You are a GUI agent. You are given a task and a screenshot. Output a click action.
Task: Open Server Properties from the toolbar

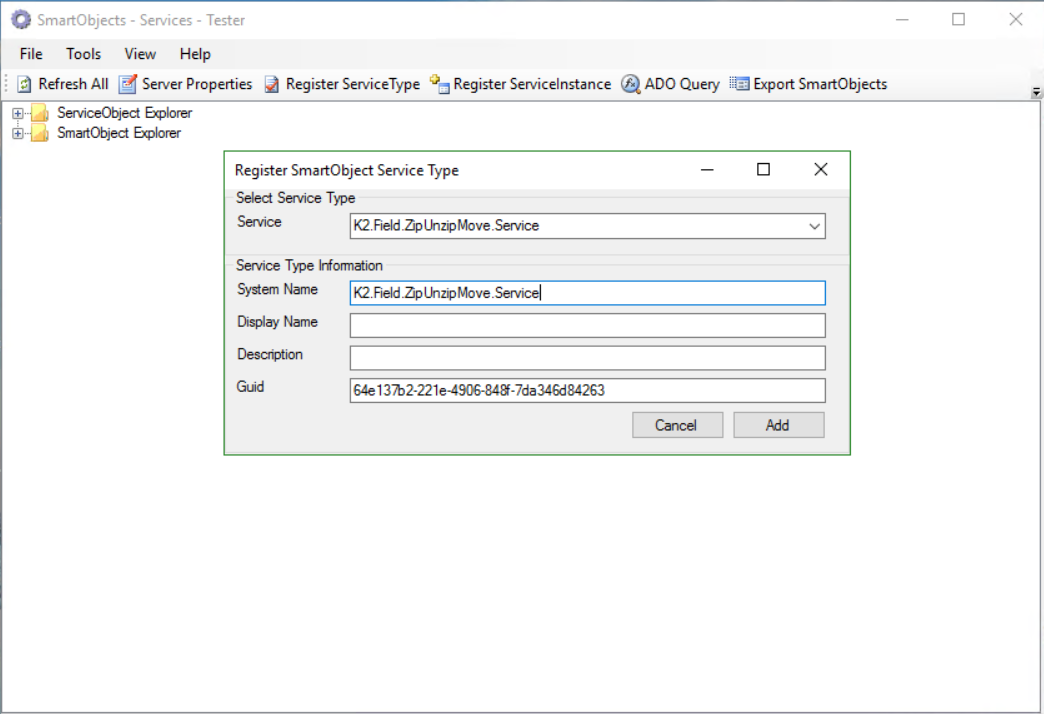[128, 84]
